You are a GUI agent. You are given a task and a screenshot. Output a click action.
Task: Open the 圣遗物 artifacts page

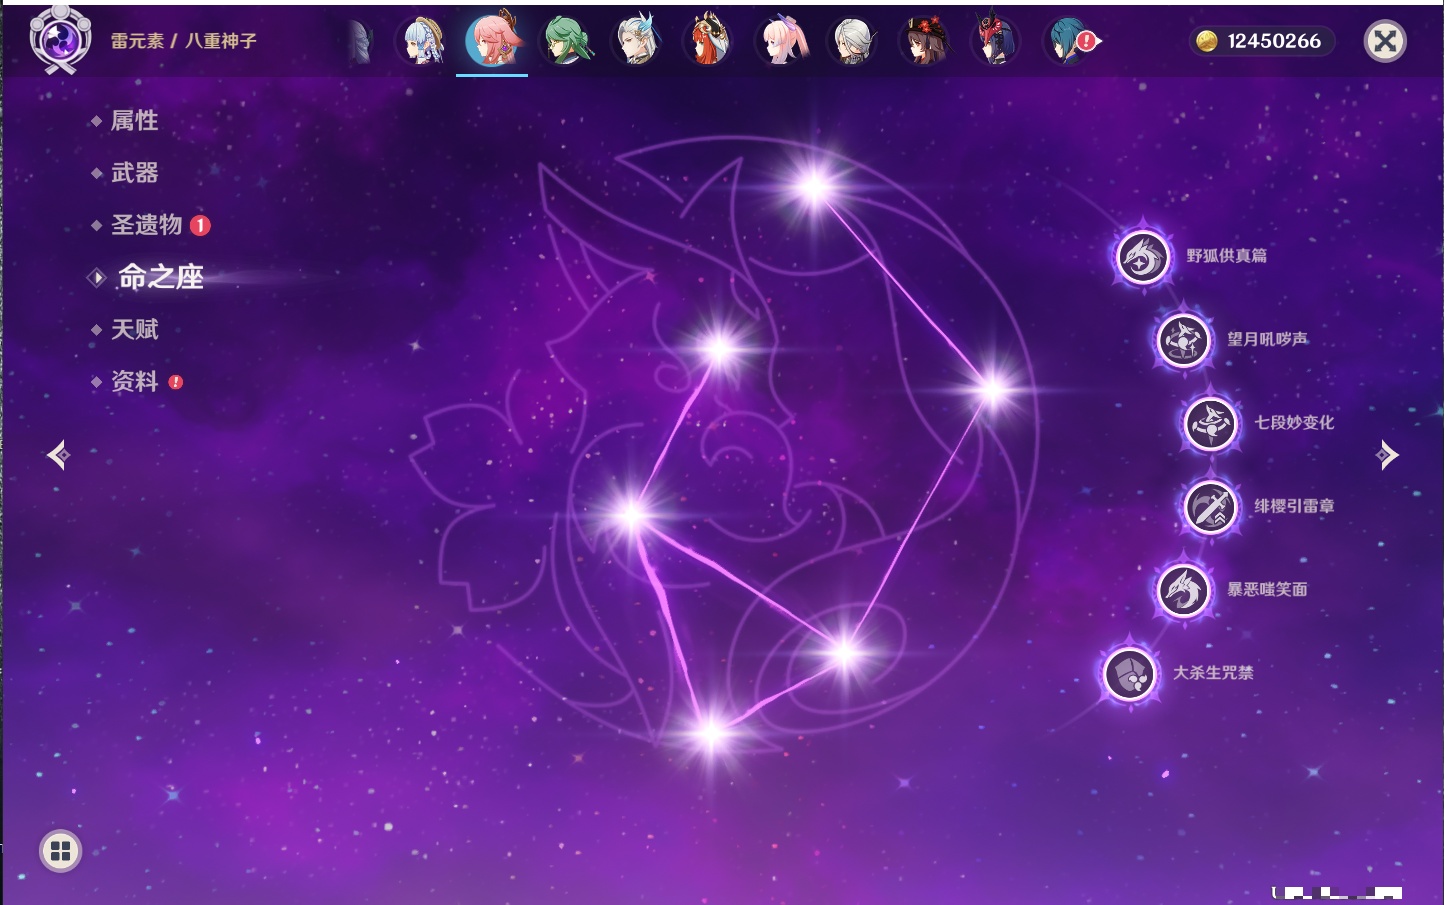pos(146,225)
